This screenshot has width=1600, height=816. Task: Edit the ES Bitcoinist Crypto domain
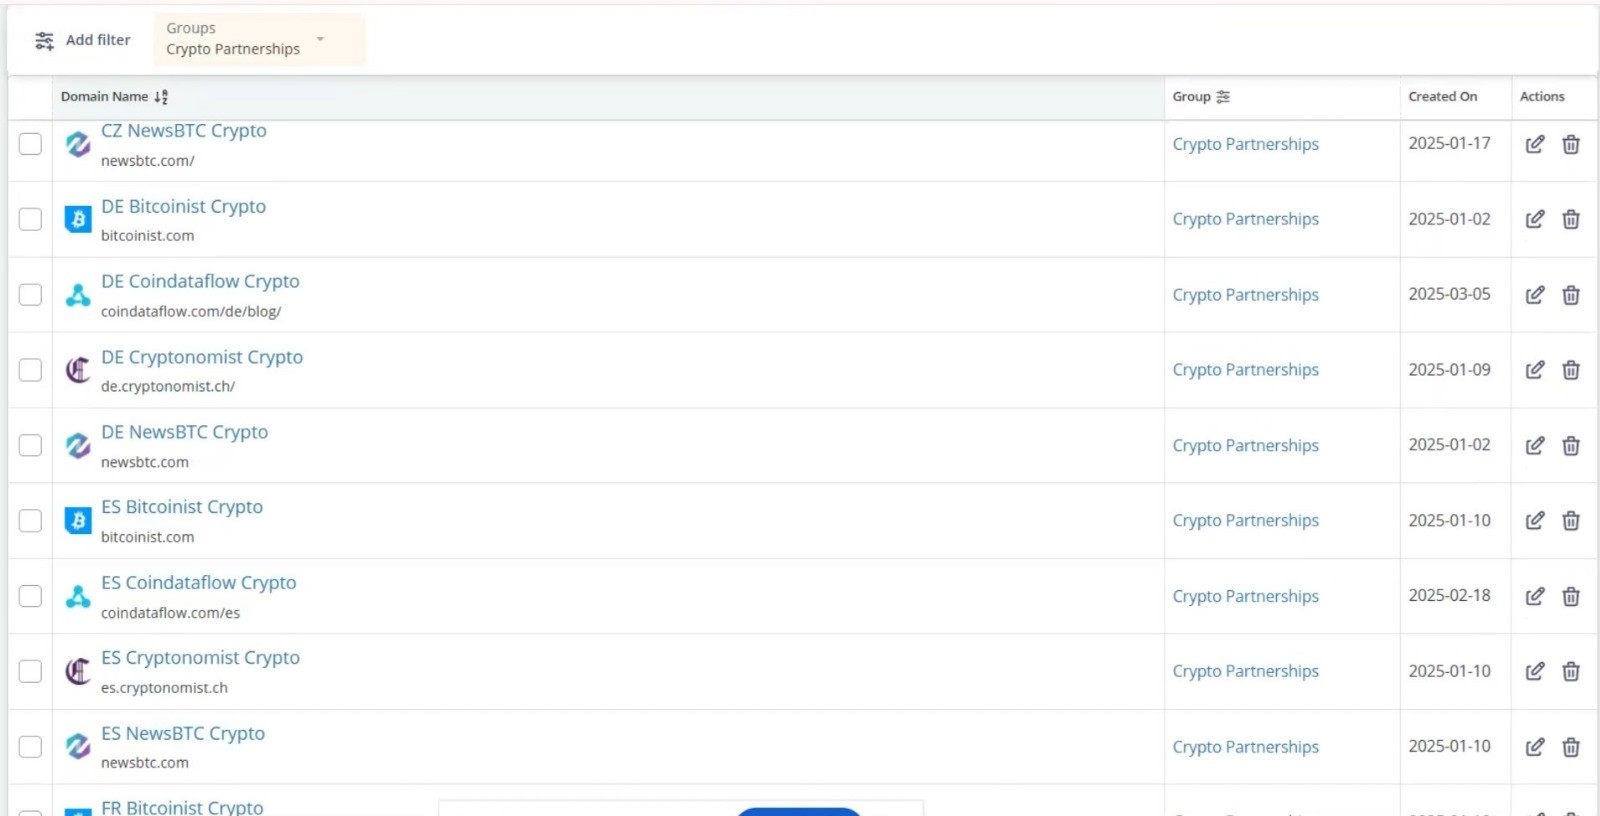pos(1535,521)
